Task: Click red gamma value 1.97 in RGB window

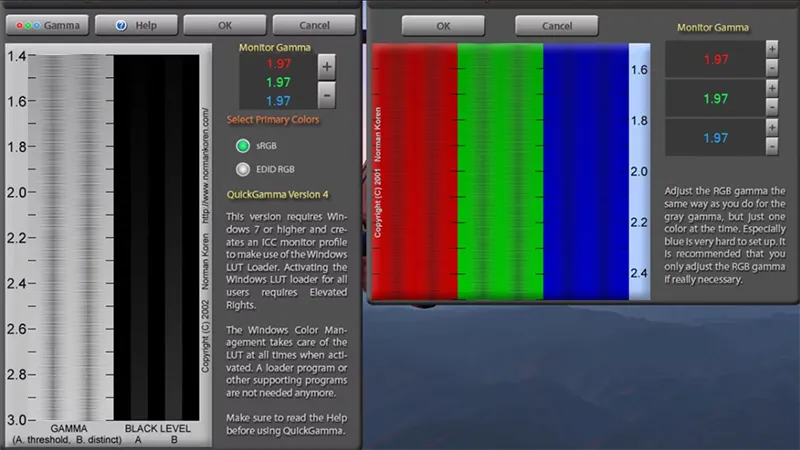Action: (715, 59)
